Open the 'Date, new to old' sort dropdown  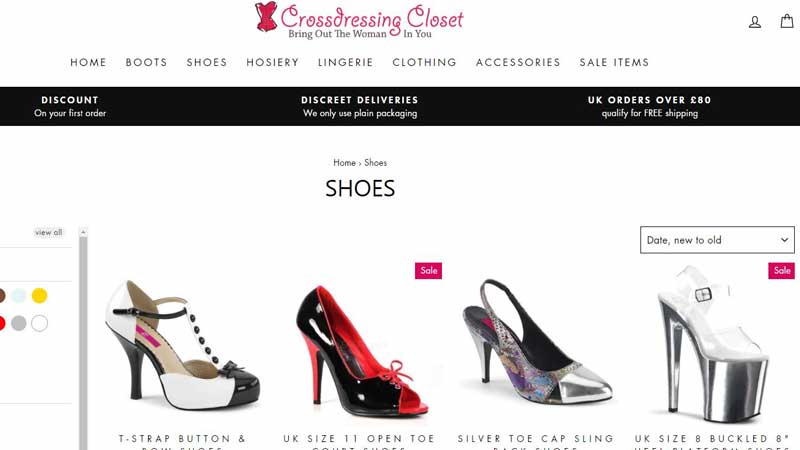(x=717, y=240)
